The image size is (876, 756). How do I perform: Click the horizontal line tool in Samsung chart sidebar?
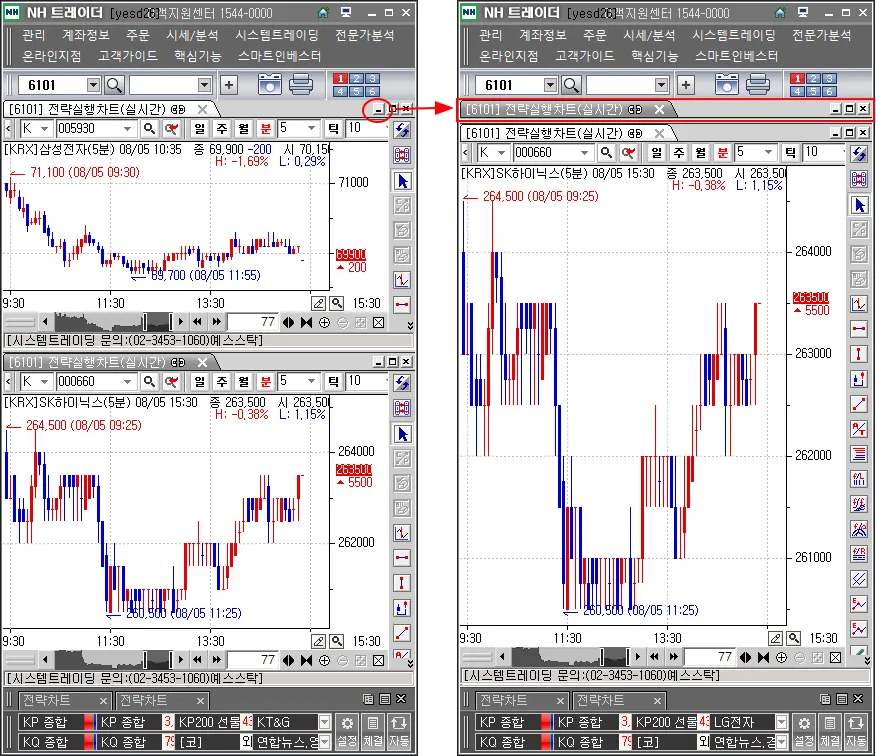(402, 305)
